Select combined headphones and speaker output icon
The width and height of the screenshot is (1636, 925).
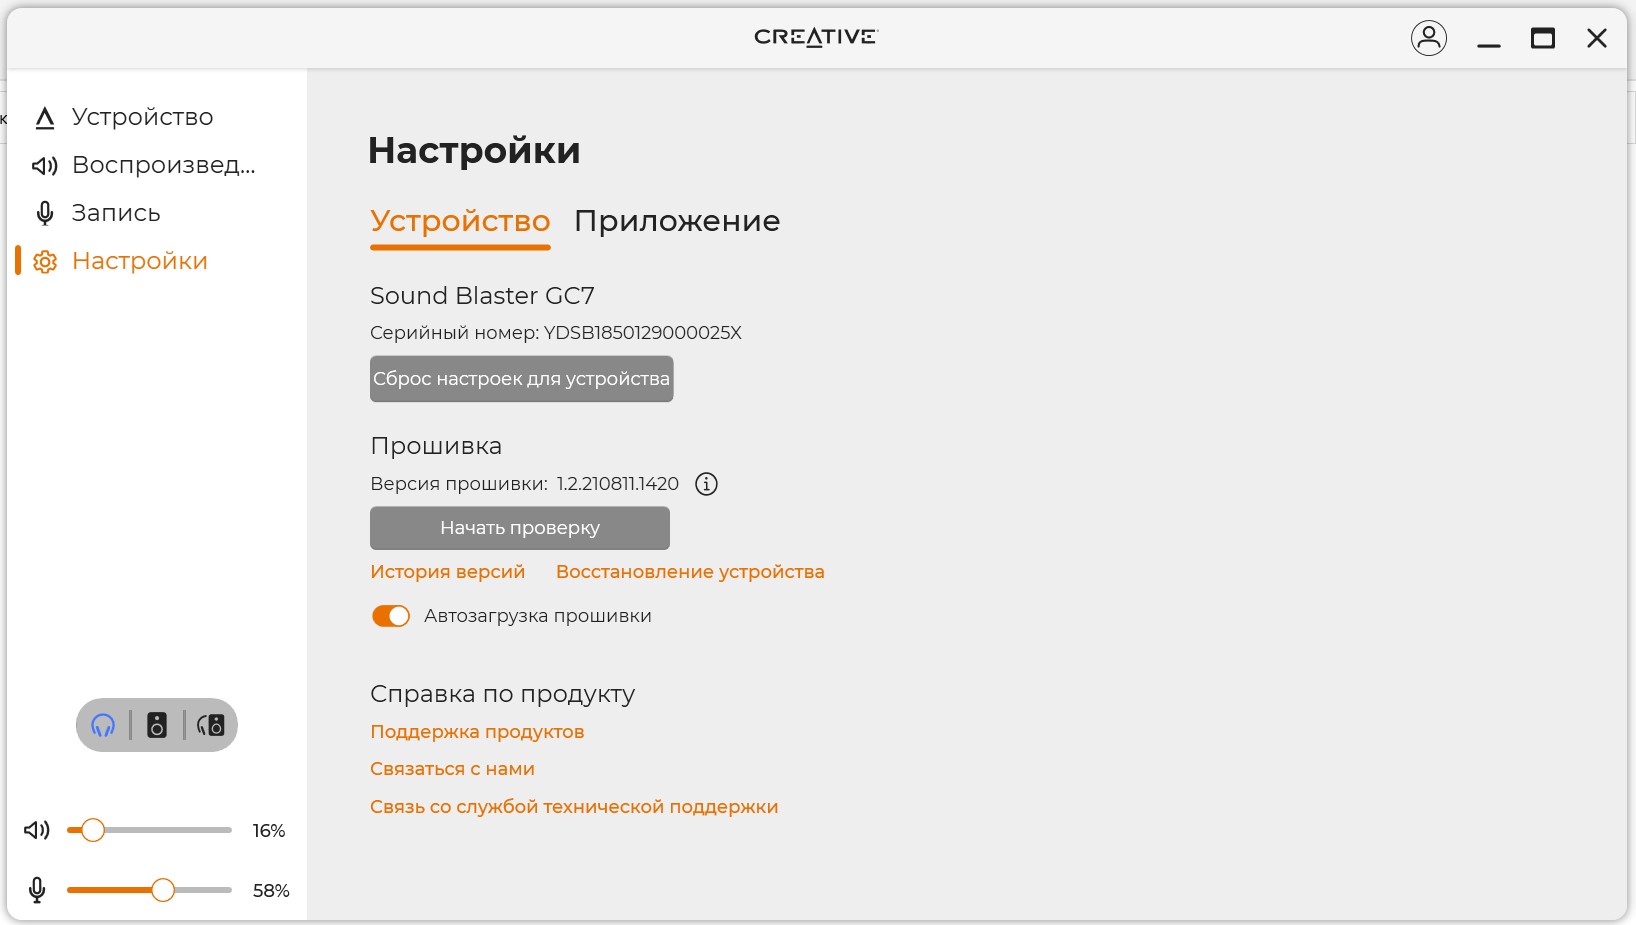210,725
